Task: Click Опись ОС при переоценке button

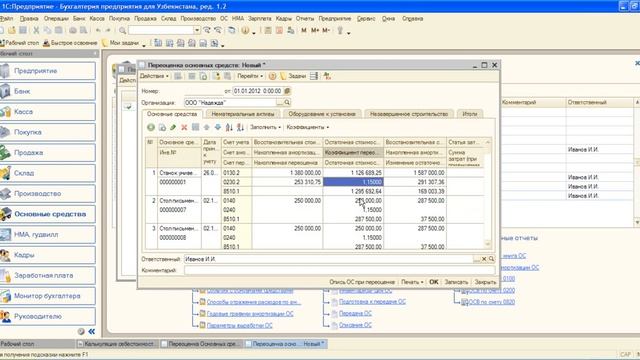Action: [x=362, y=282]
